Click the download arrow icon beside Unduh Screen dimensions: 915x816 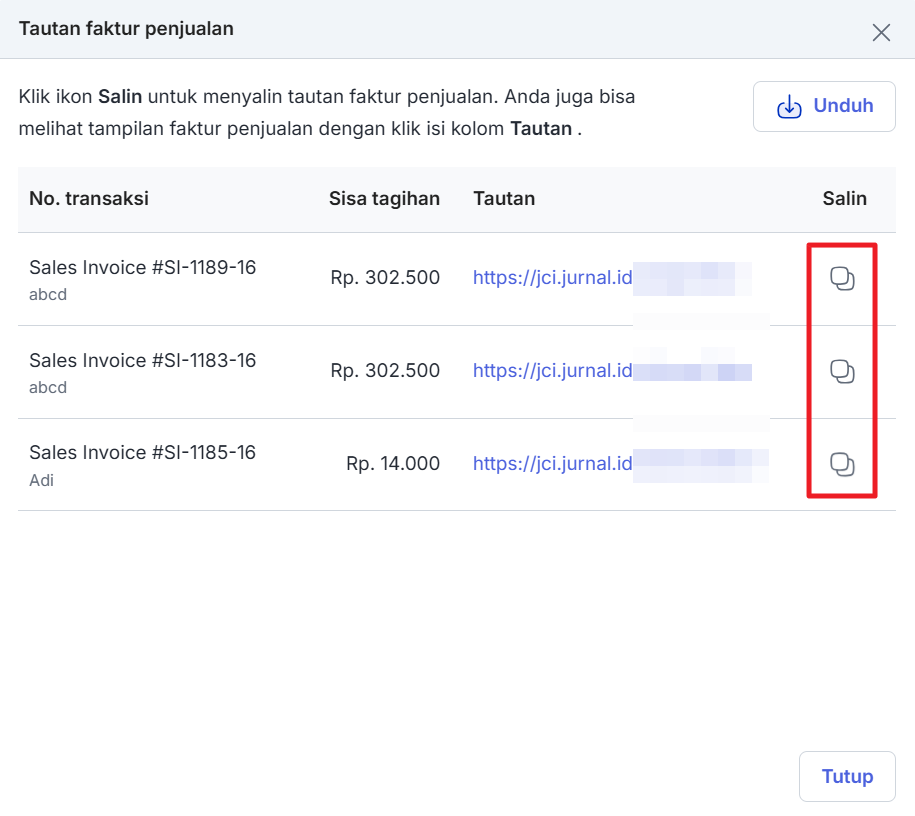point(789,107)
